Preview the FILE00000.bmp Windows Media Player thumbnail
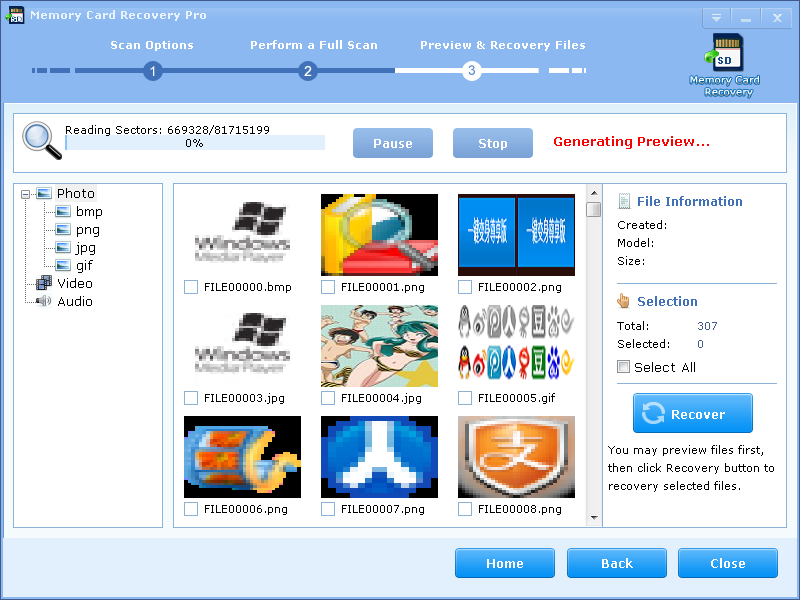The height and width of the screenshot is (600, 800). [x=242, y=235]
